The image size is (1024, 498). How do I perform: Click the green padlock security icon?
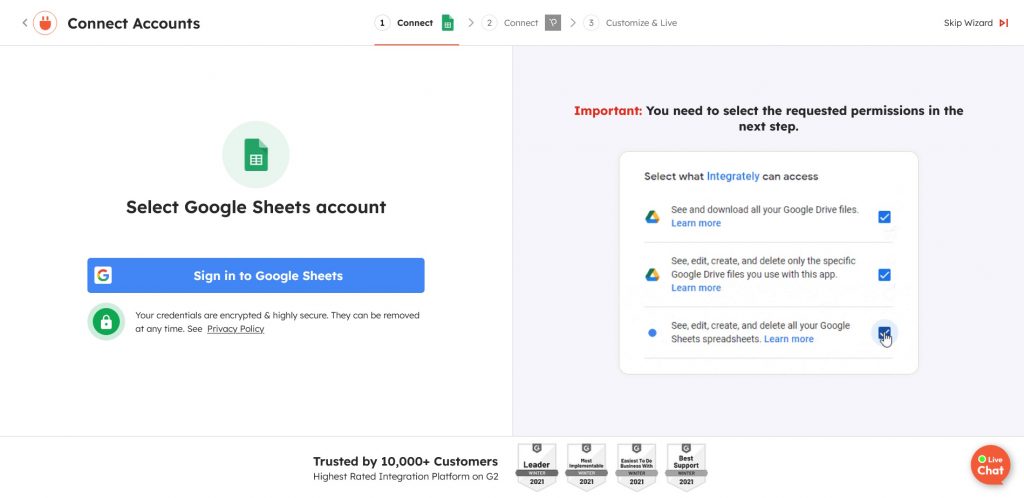(106, 321)
